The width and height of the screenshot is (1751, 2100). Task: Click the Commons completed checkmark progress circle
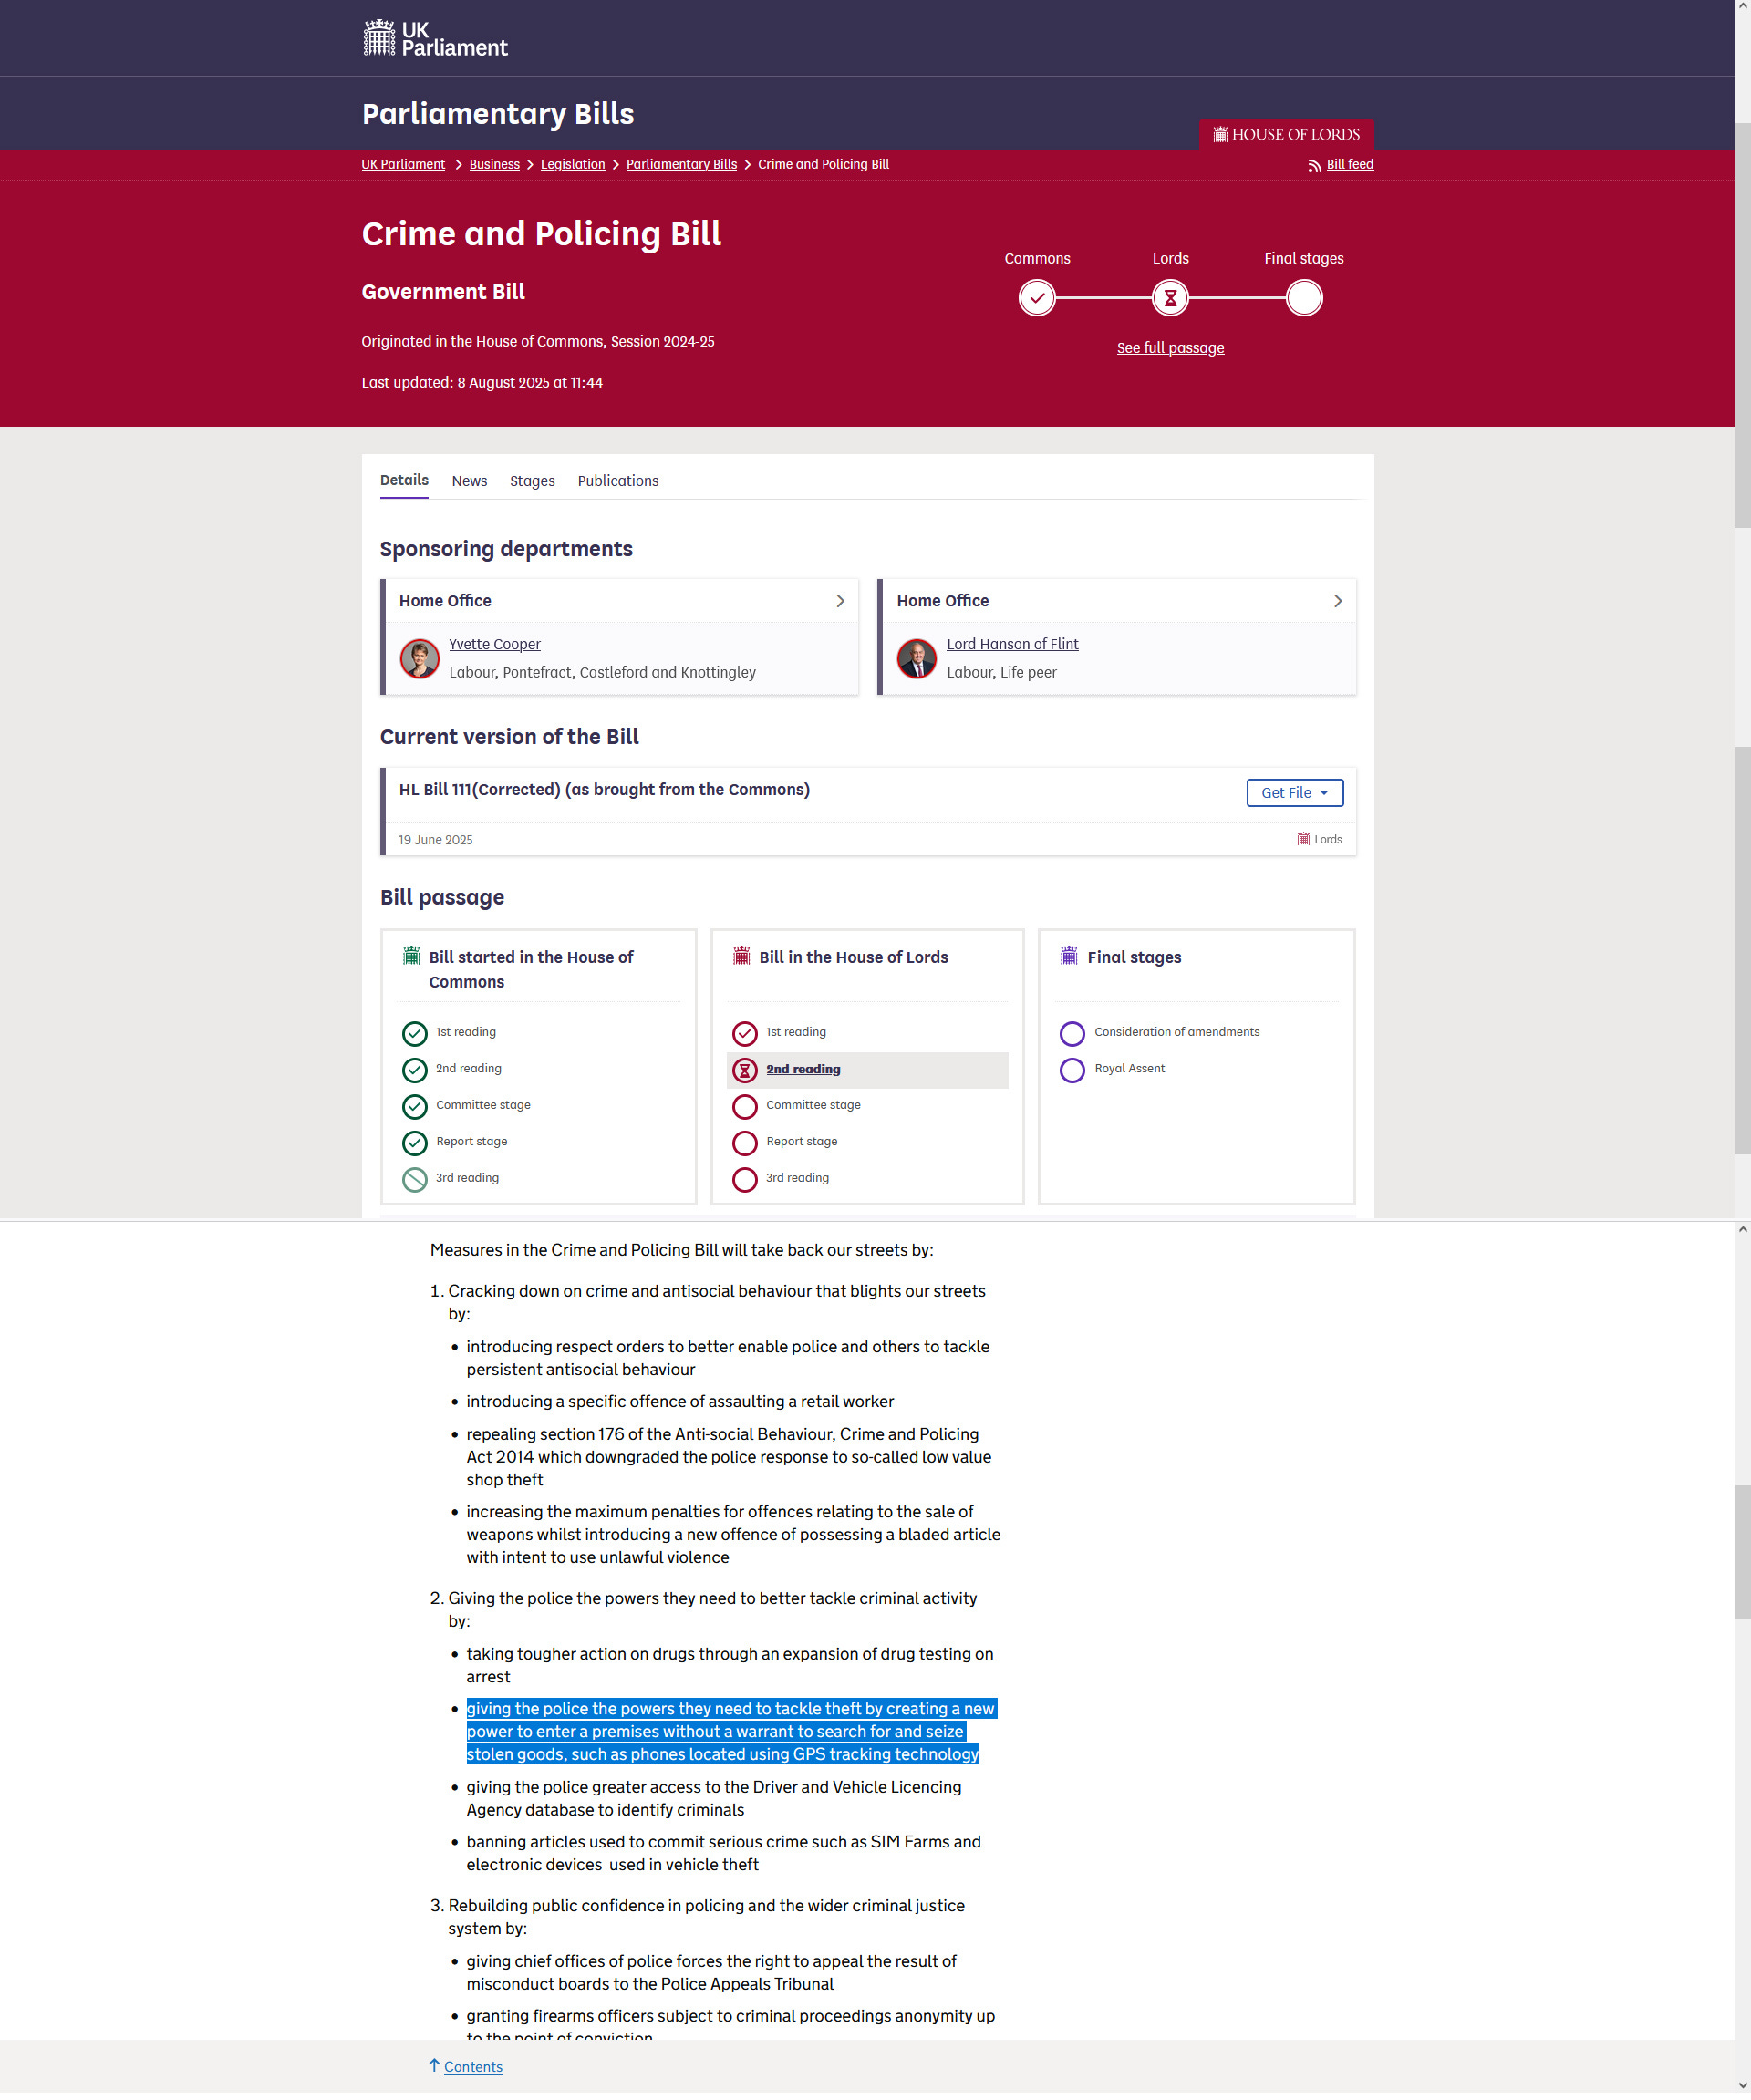[1037, 298]
